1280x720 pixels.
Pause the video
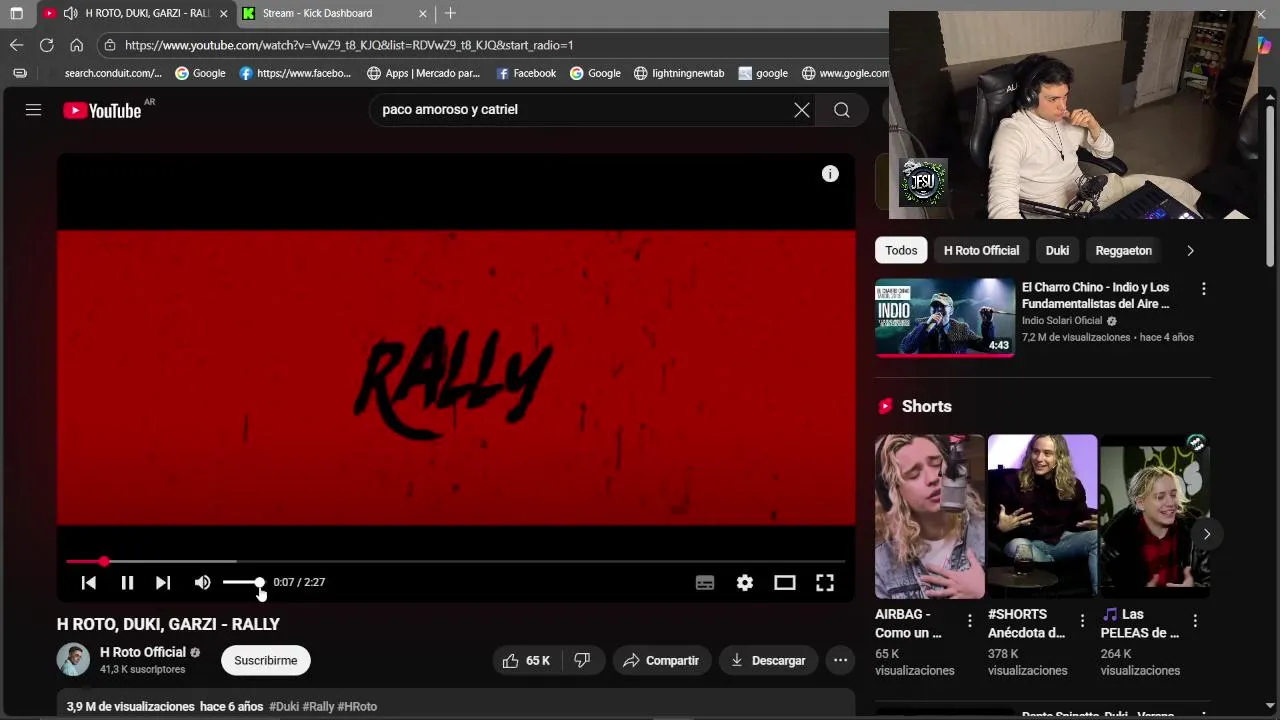(x=127, y=582)
